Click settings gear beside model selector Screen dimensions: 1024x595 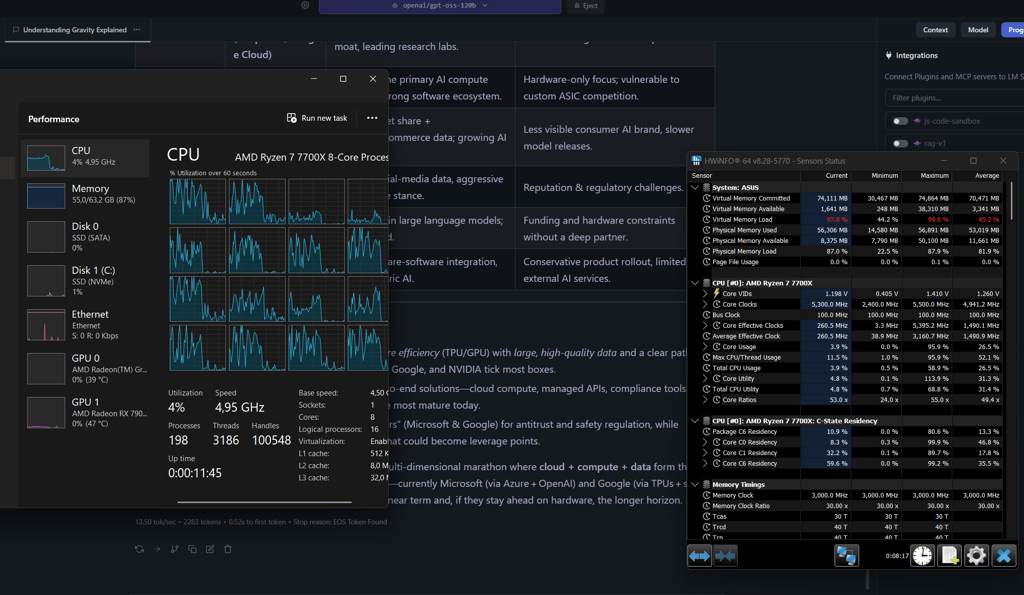305,5
